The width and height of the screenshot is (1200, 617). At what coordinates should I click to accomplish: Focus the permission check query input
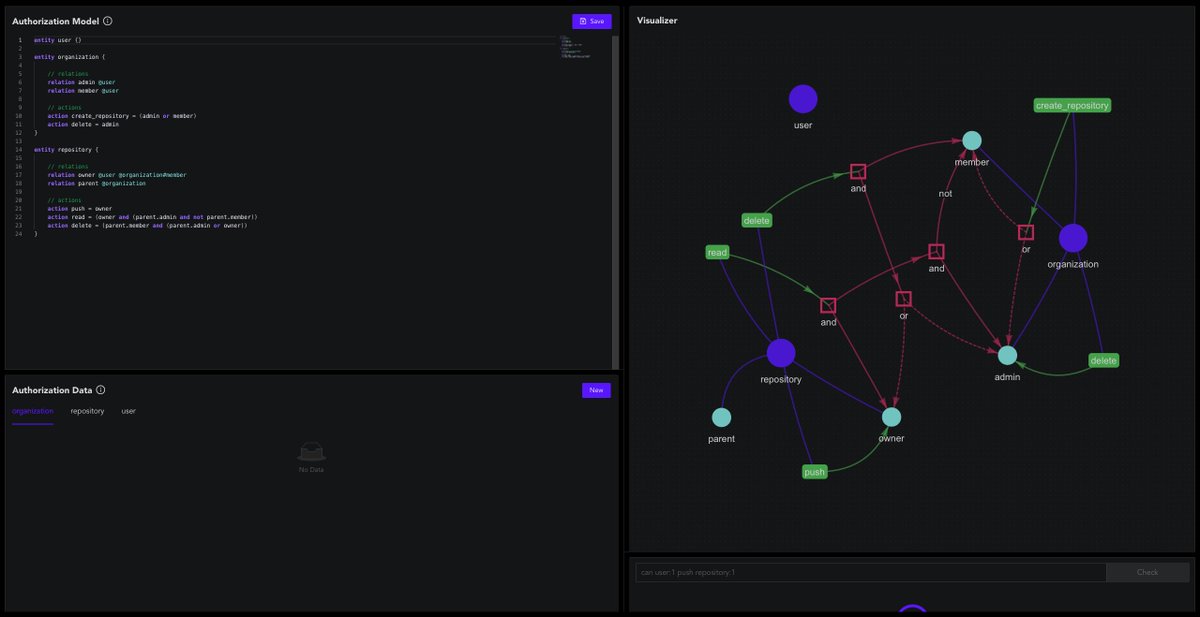[x=871, y=572]
